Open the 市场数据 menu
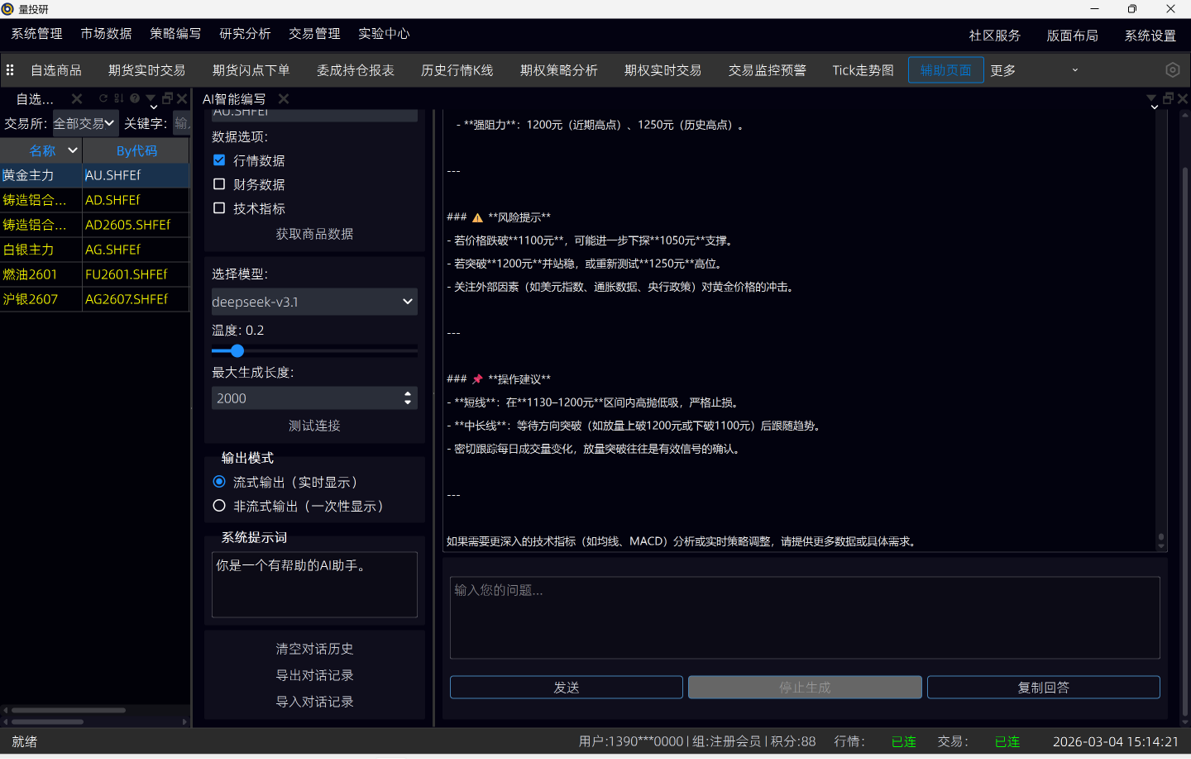This screenshot has height=759, width=1191. click(x=105, y=33)
